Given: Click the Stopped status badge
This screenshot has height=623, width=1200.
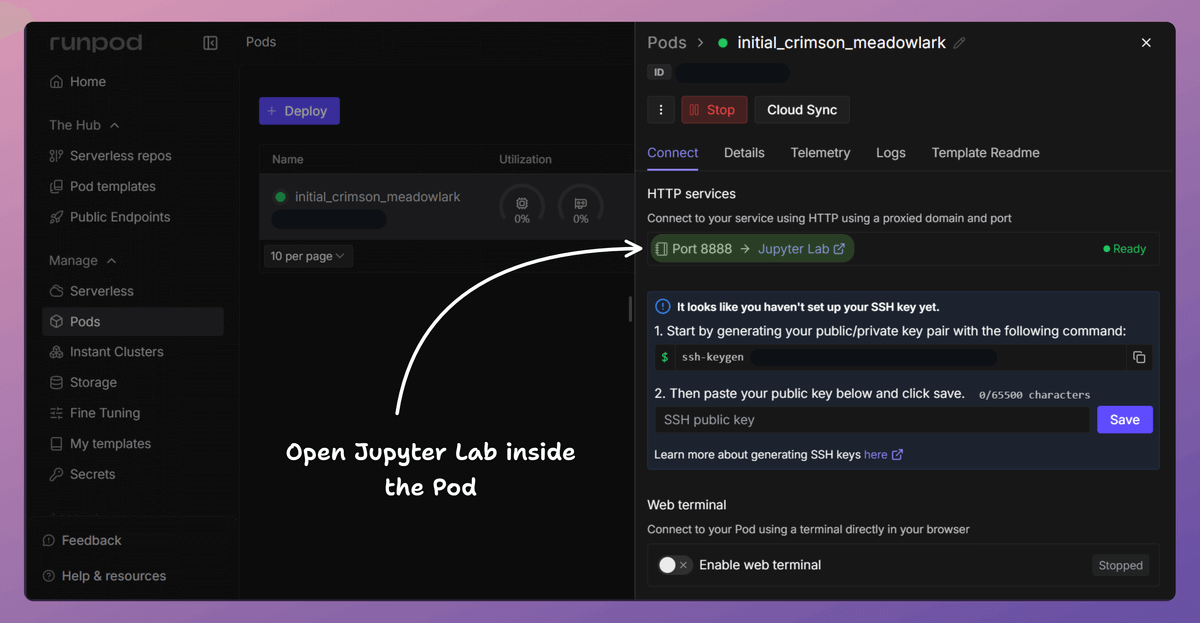Looking at the screenshot, I should click(1120, 565).
